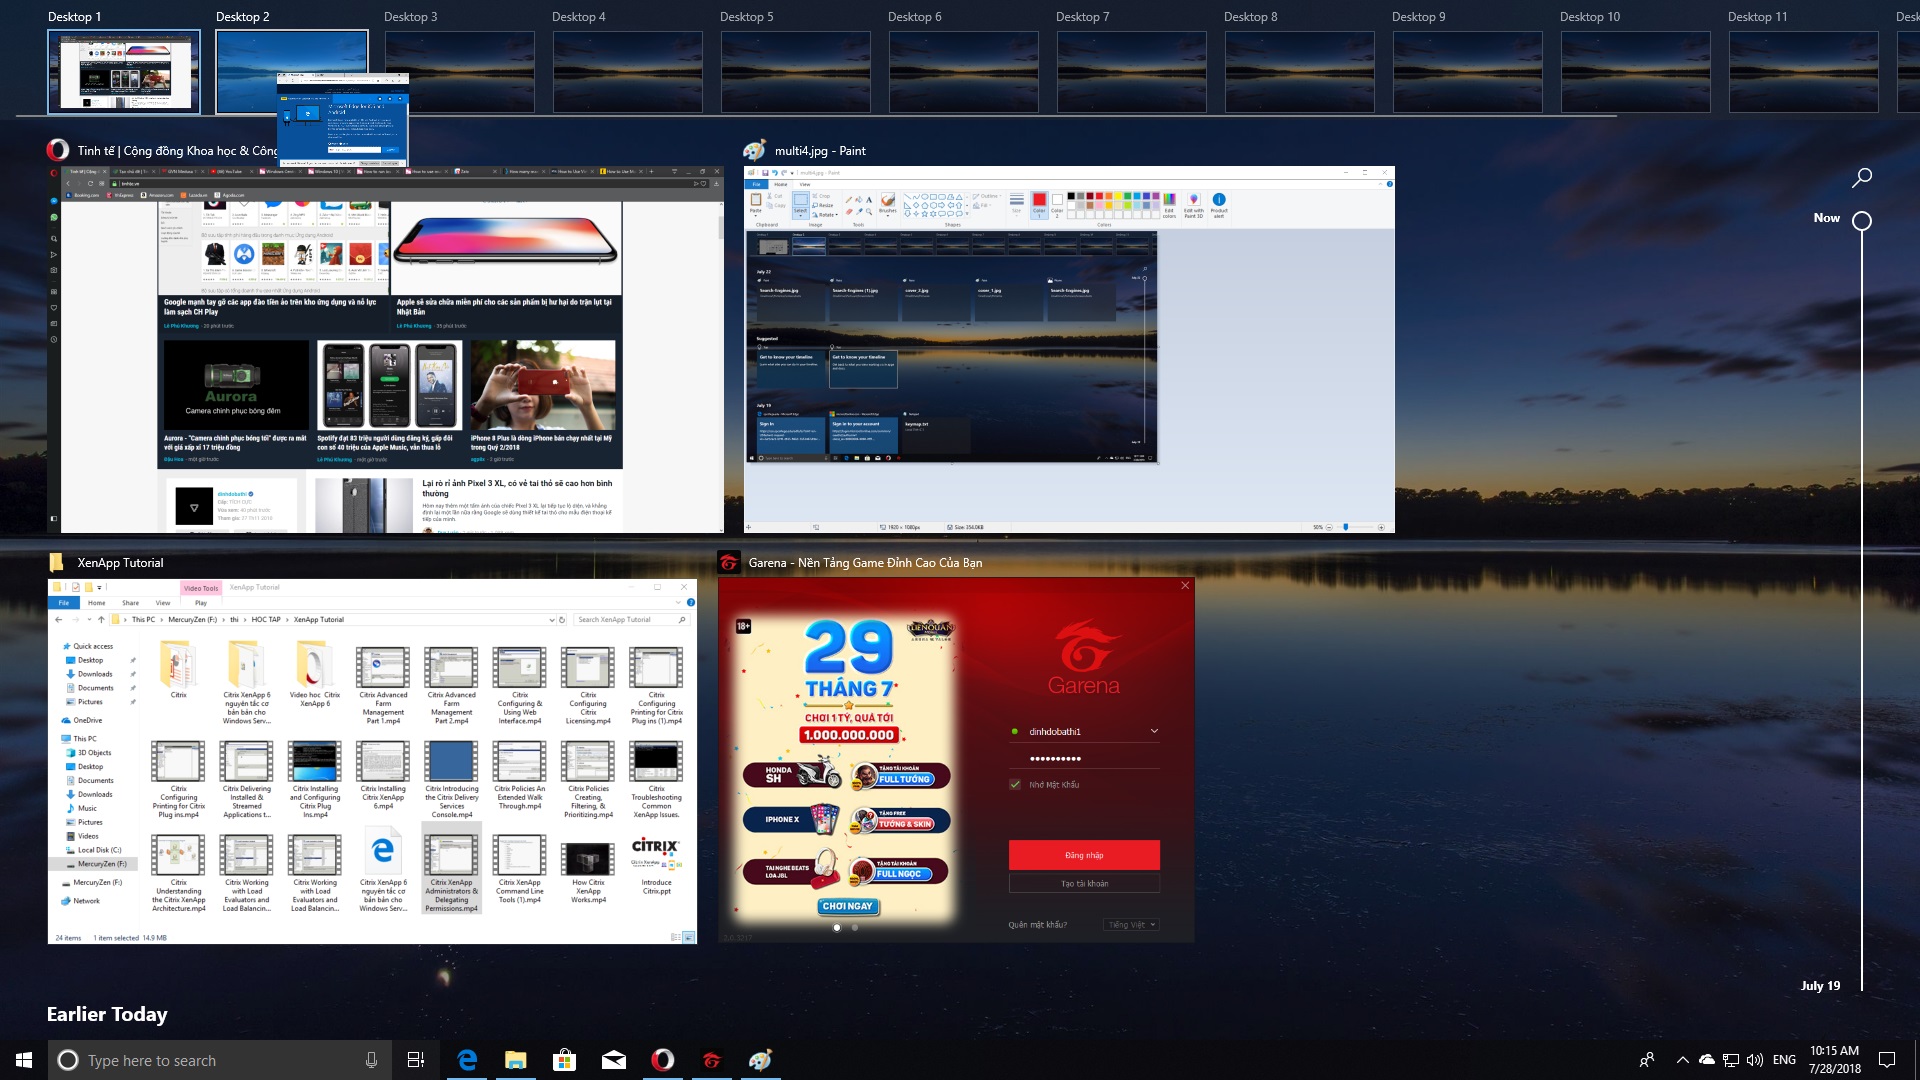Click the Back arrow in XenApp Tutorial window
Screen dimensions: 1920x1080
pos(58,620)
